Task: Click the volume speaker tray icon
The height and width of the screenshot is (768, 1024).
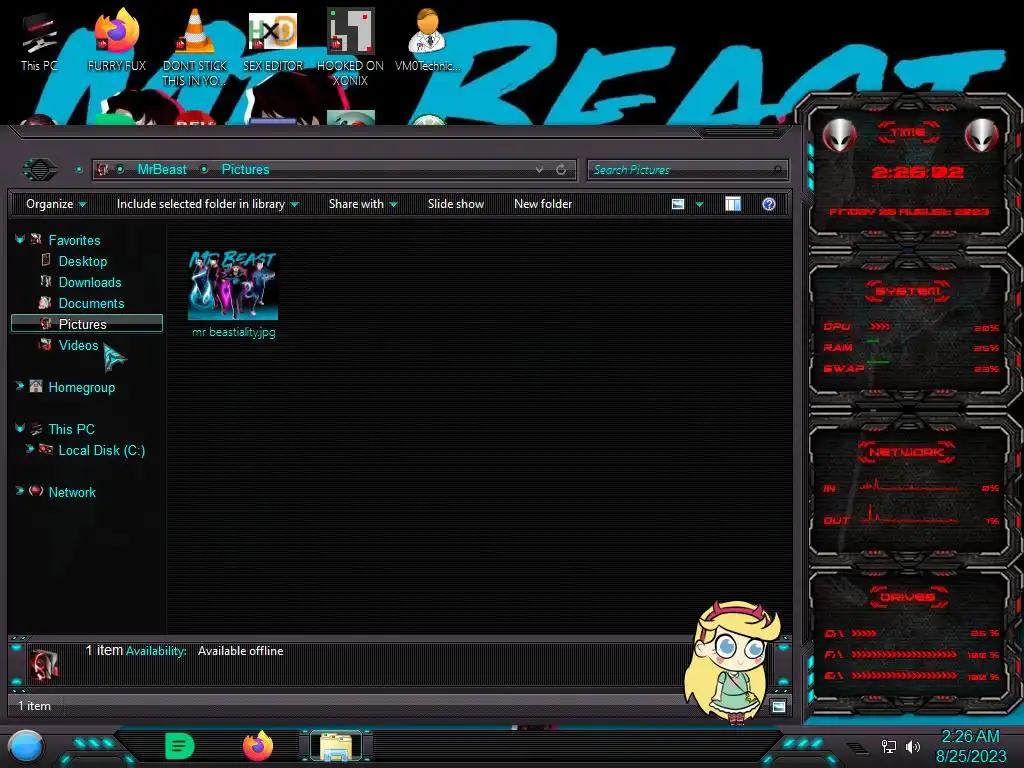Action: (x=913, y=746)
